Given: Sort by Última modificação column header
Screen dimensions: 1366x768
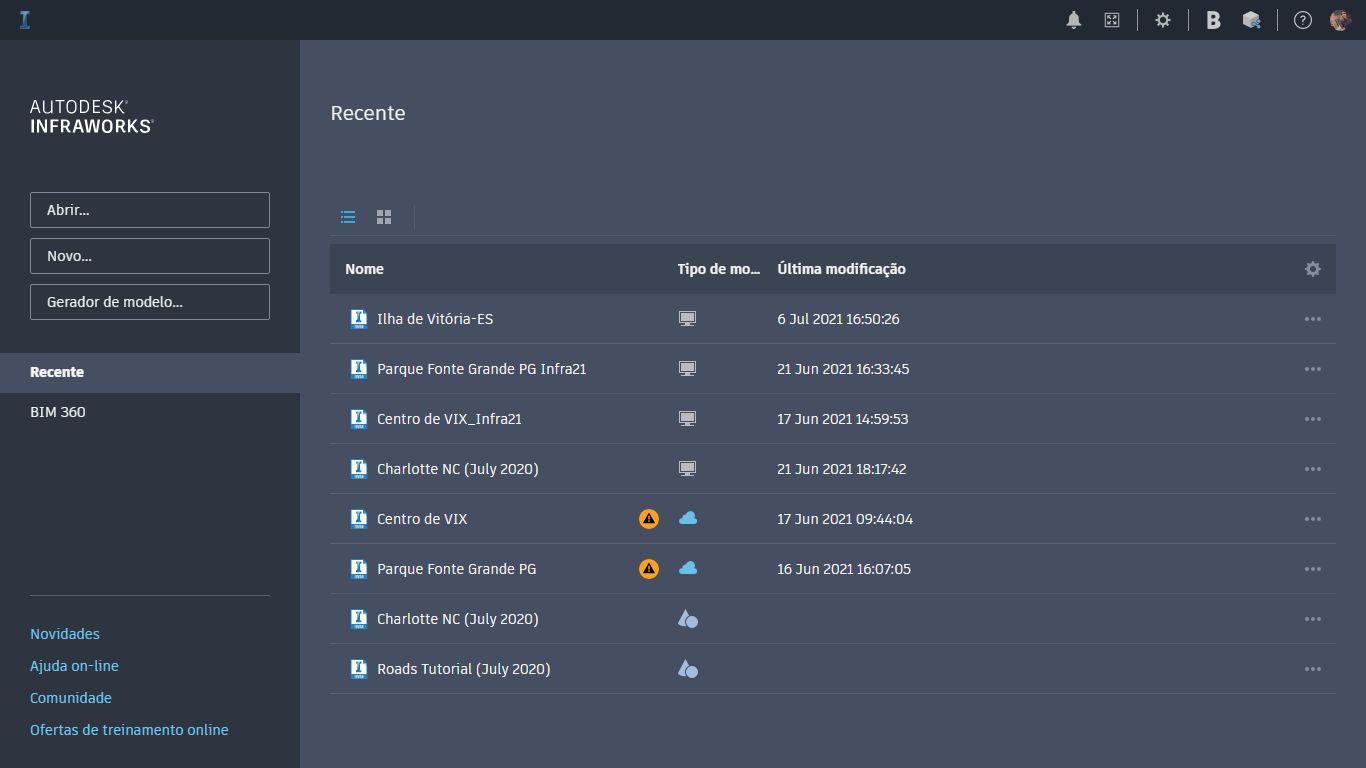Looking at the screenshot, I should point(841,269).
